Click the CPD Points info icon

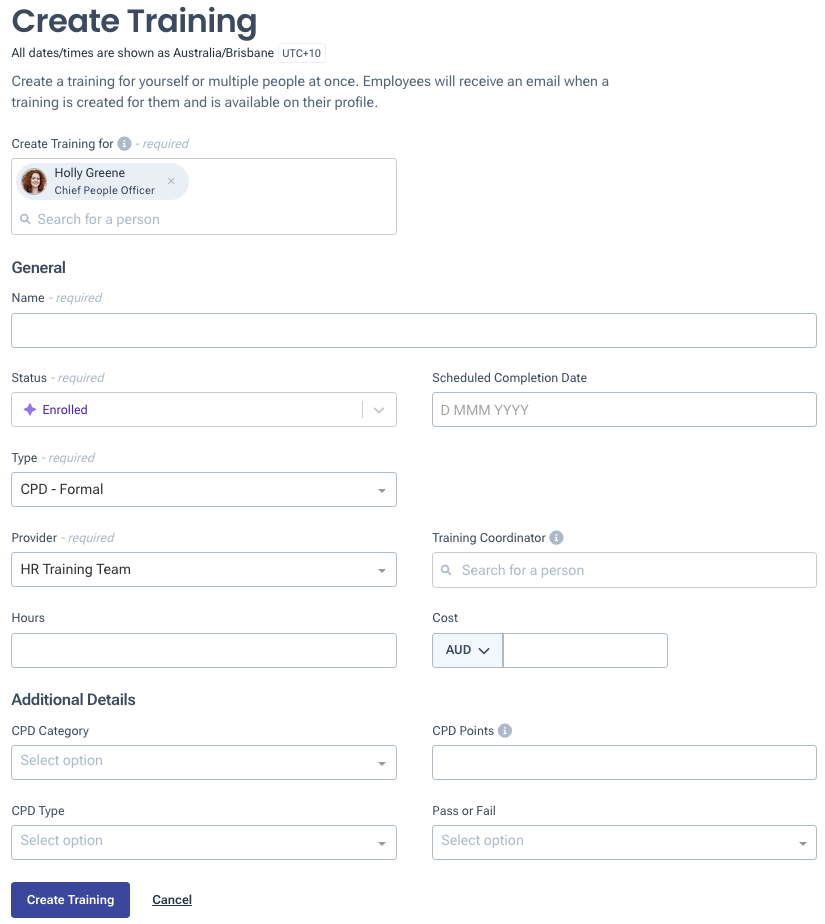[505, 731]
